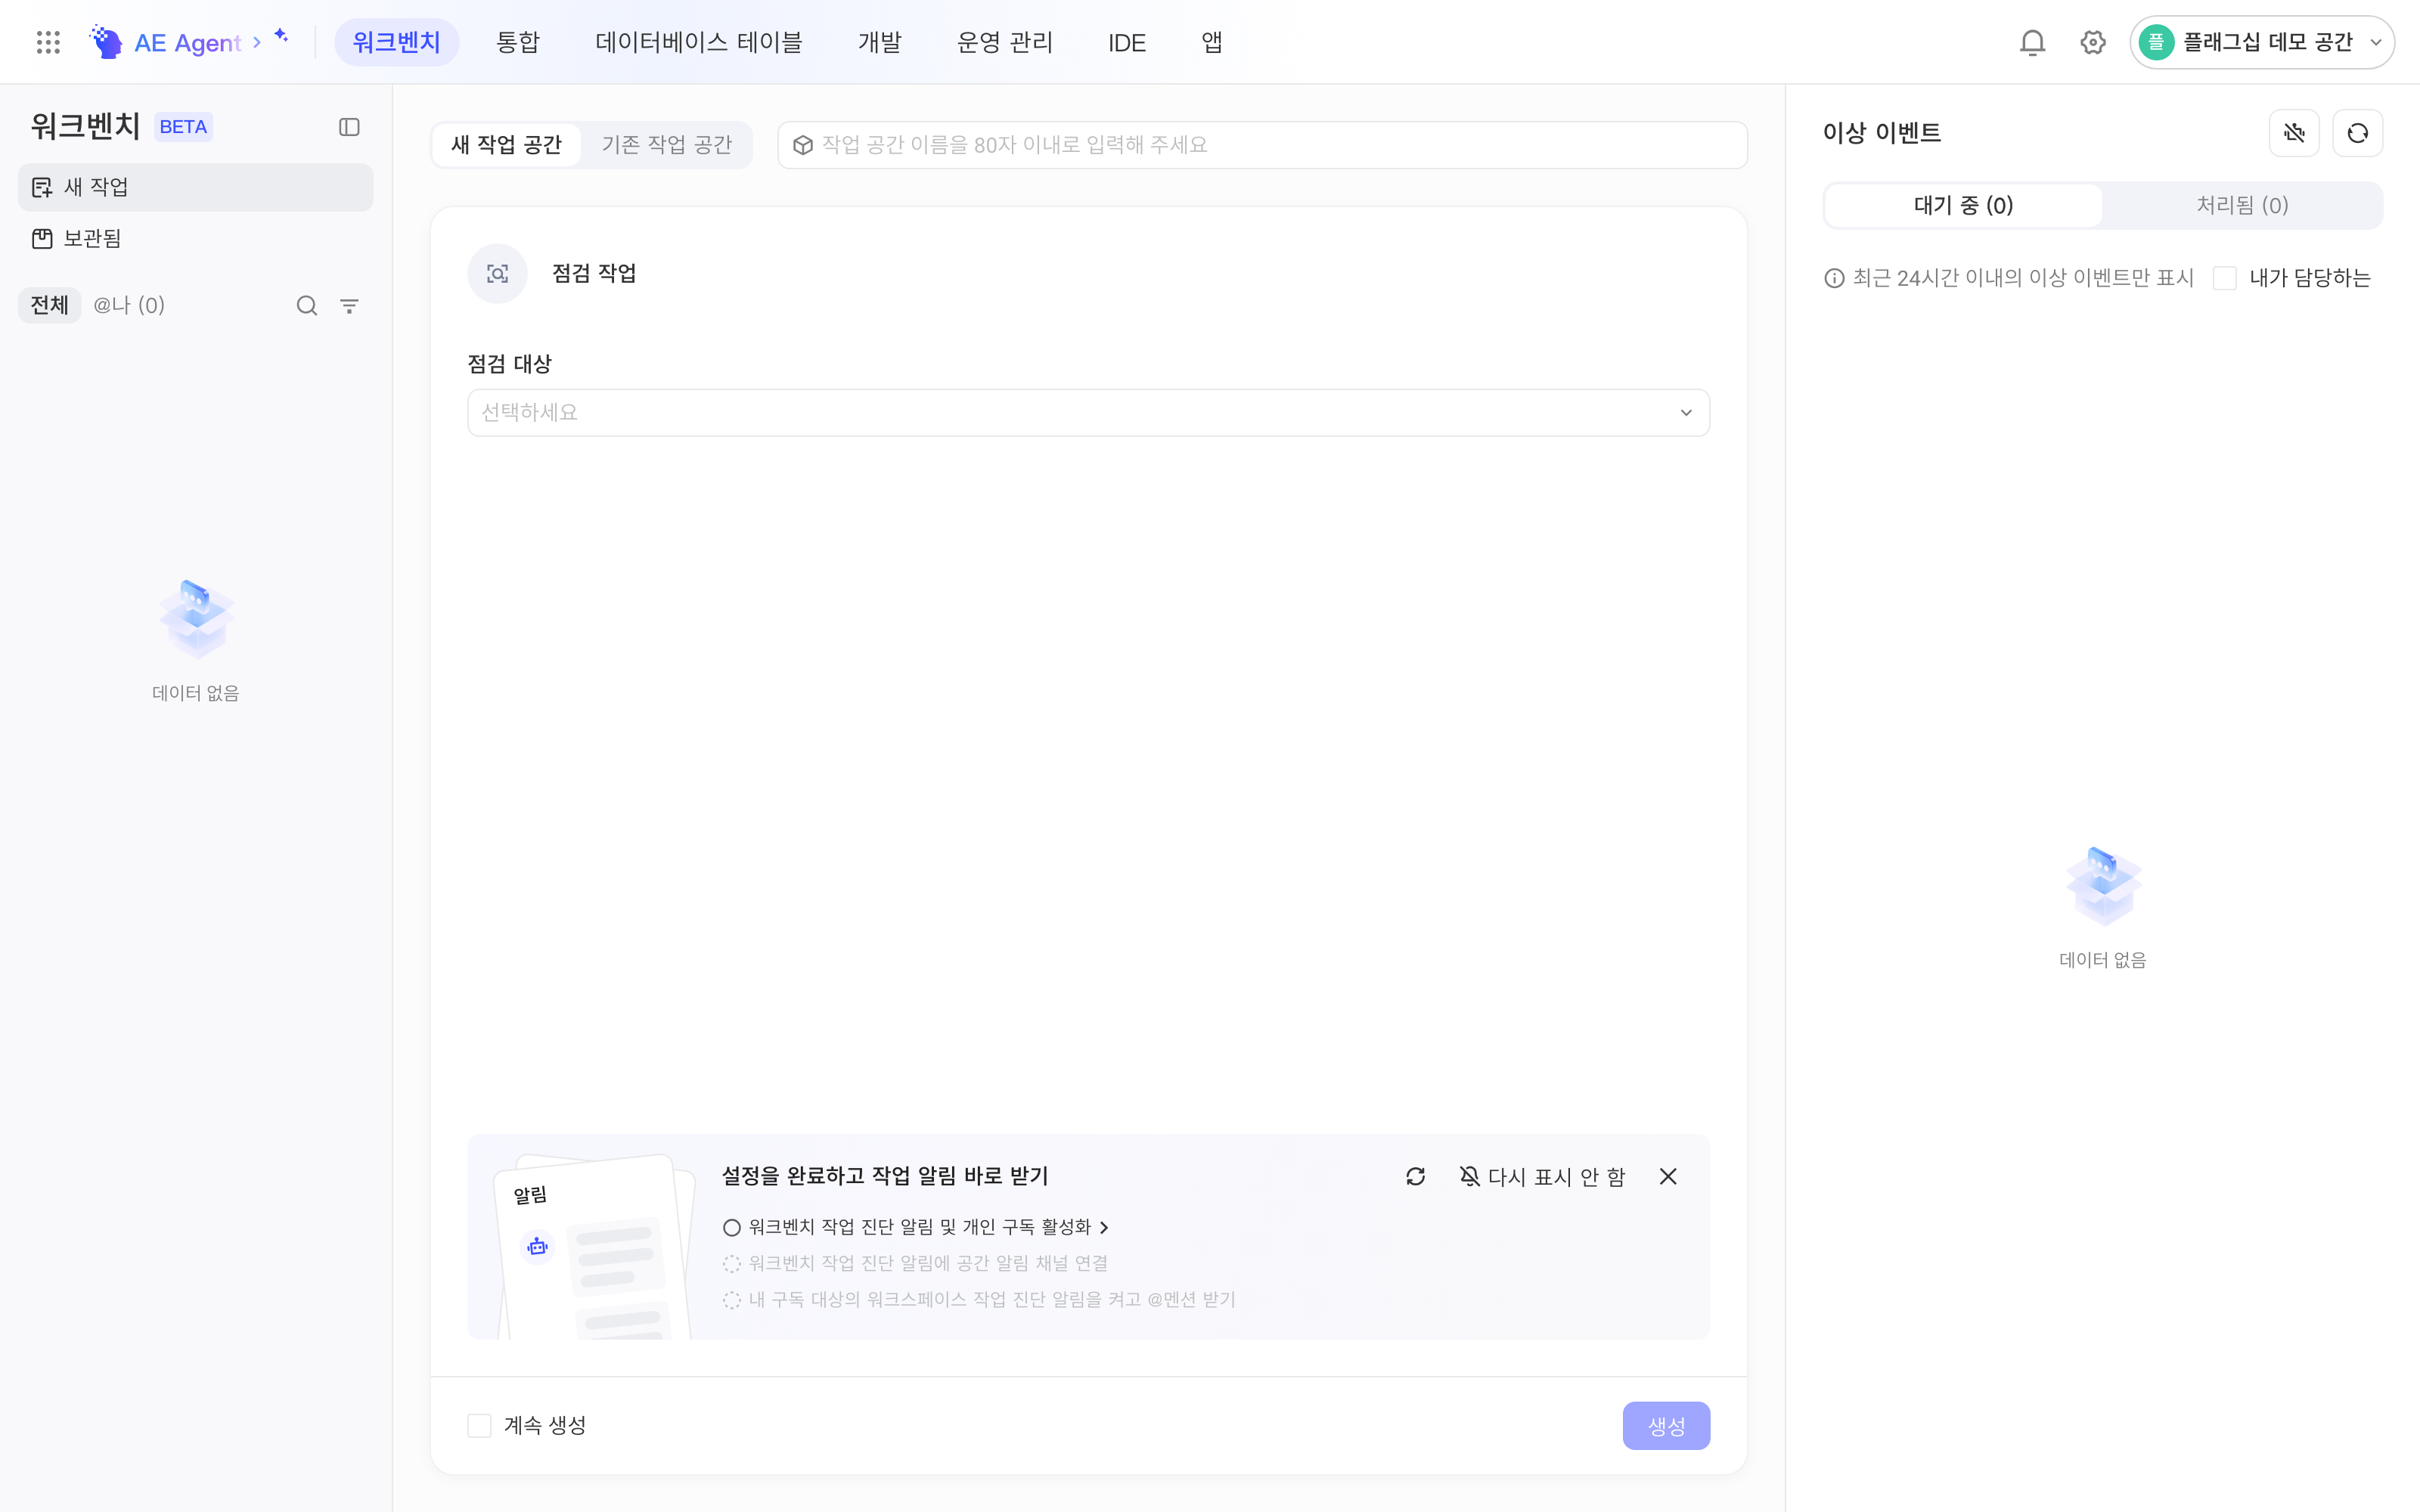
Task: Filter tasks by 전체
Action: click(49, 305)
